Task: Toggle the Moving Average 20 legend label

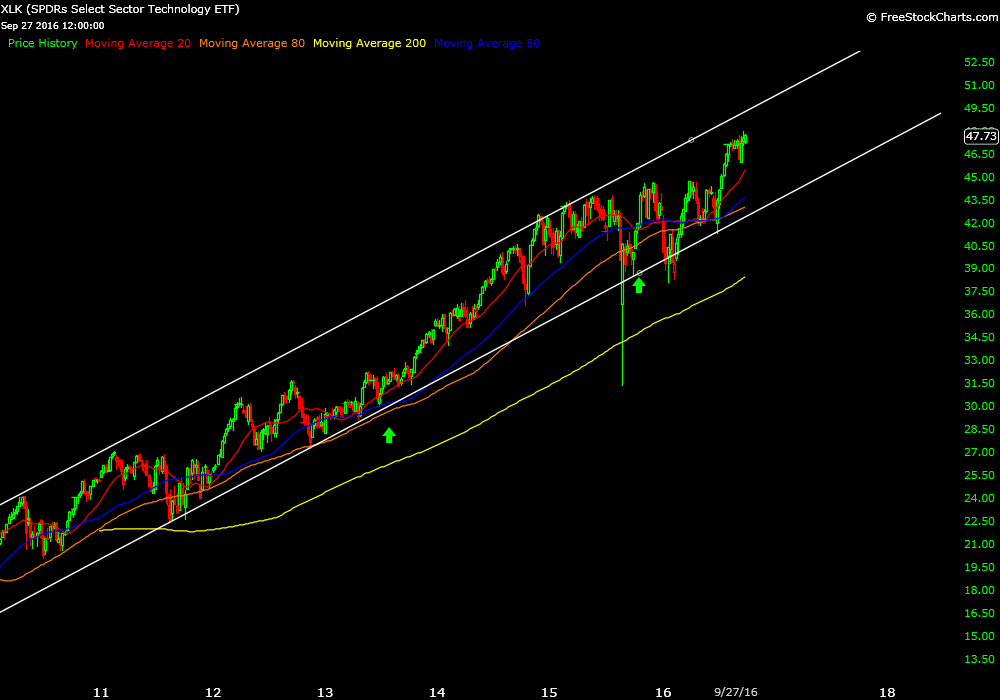Action: point(138,44)
